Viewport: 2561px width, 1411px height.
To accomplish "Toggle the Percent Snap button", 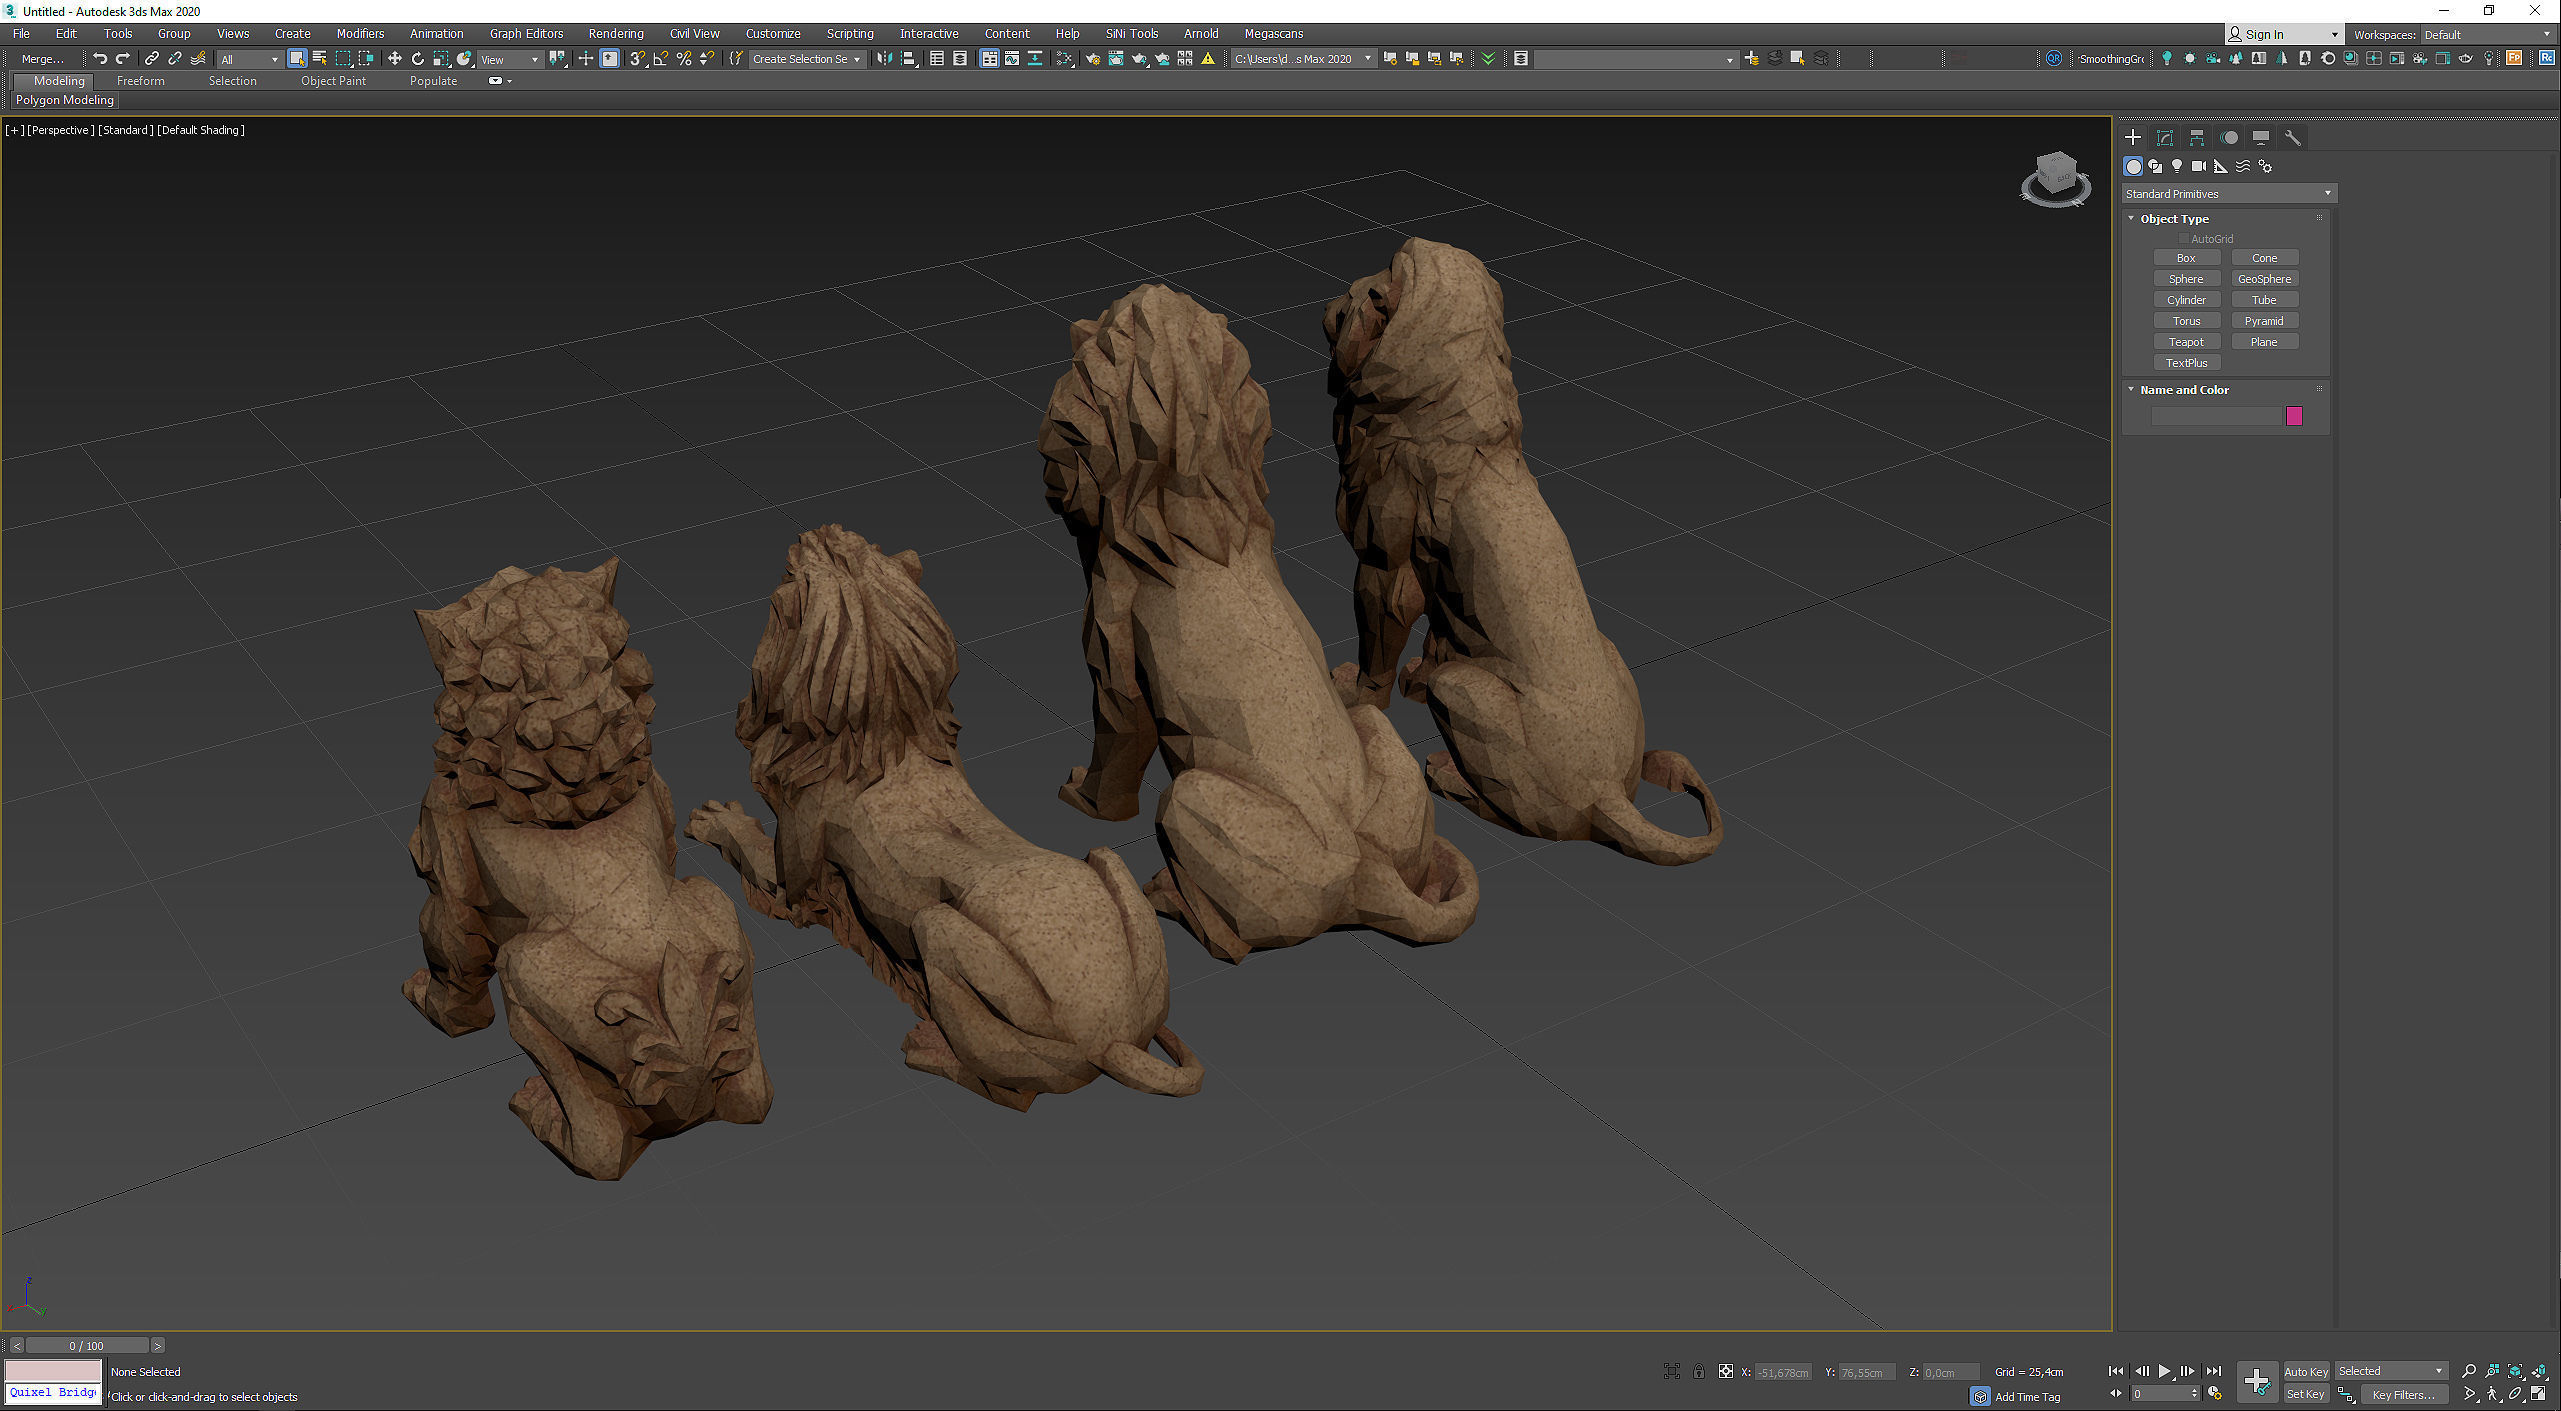I will 684,59.
